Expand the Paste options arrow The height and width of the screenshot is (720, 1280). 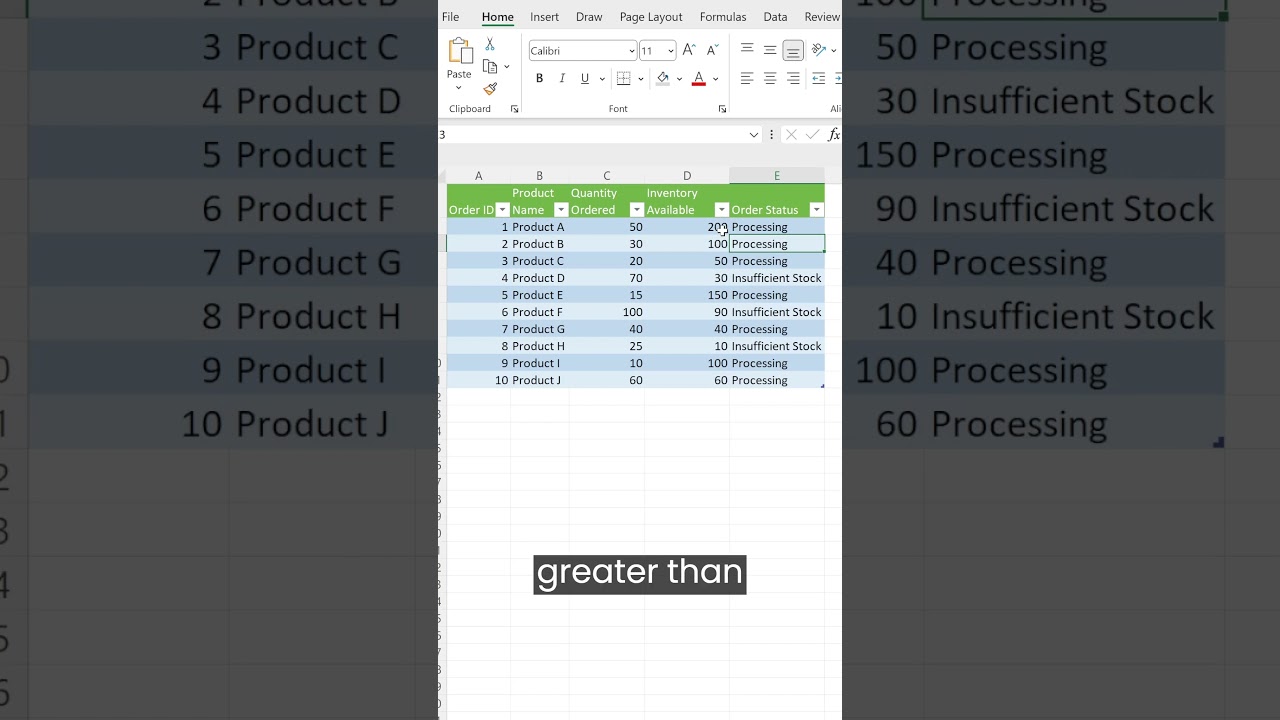point(459,88)
